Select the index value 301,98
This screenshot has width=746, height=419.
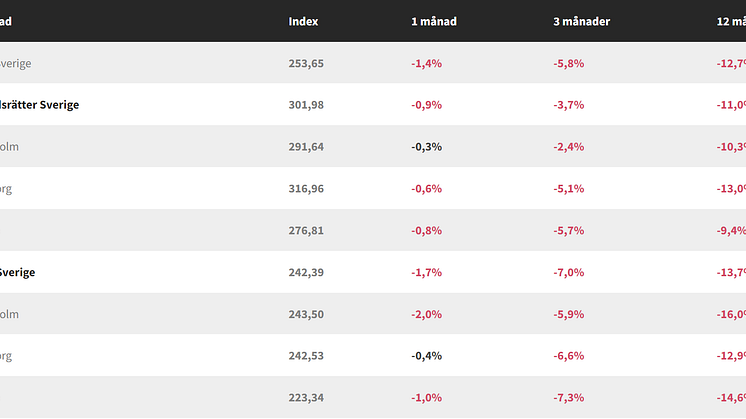(x=306, y=105)
